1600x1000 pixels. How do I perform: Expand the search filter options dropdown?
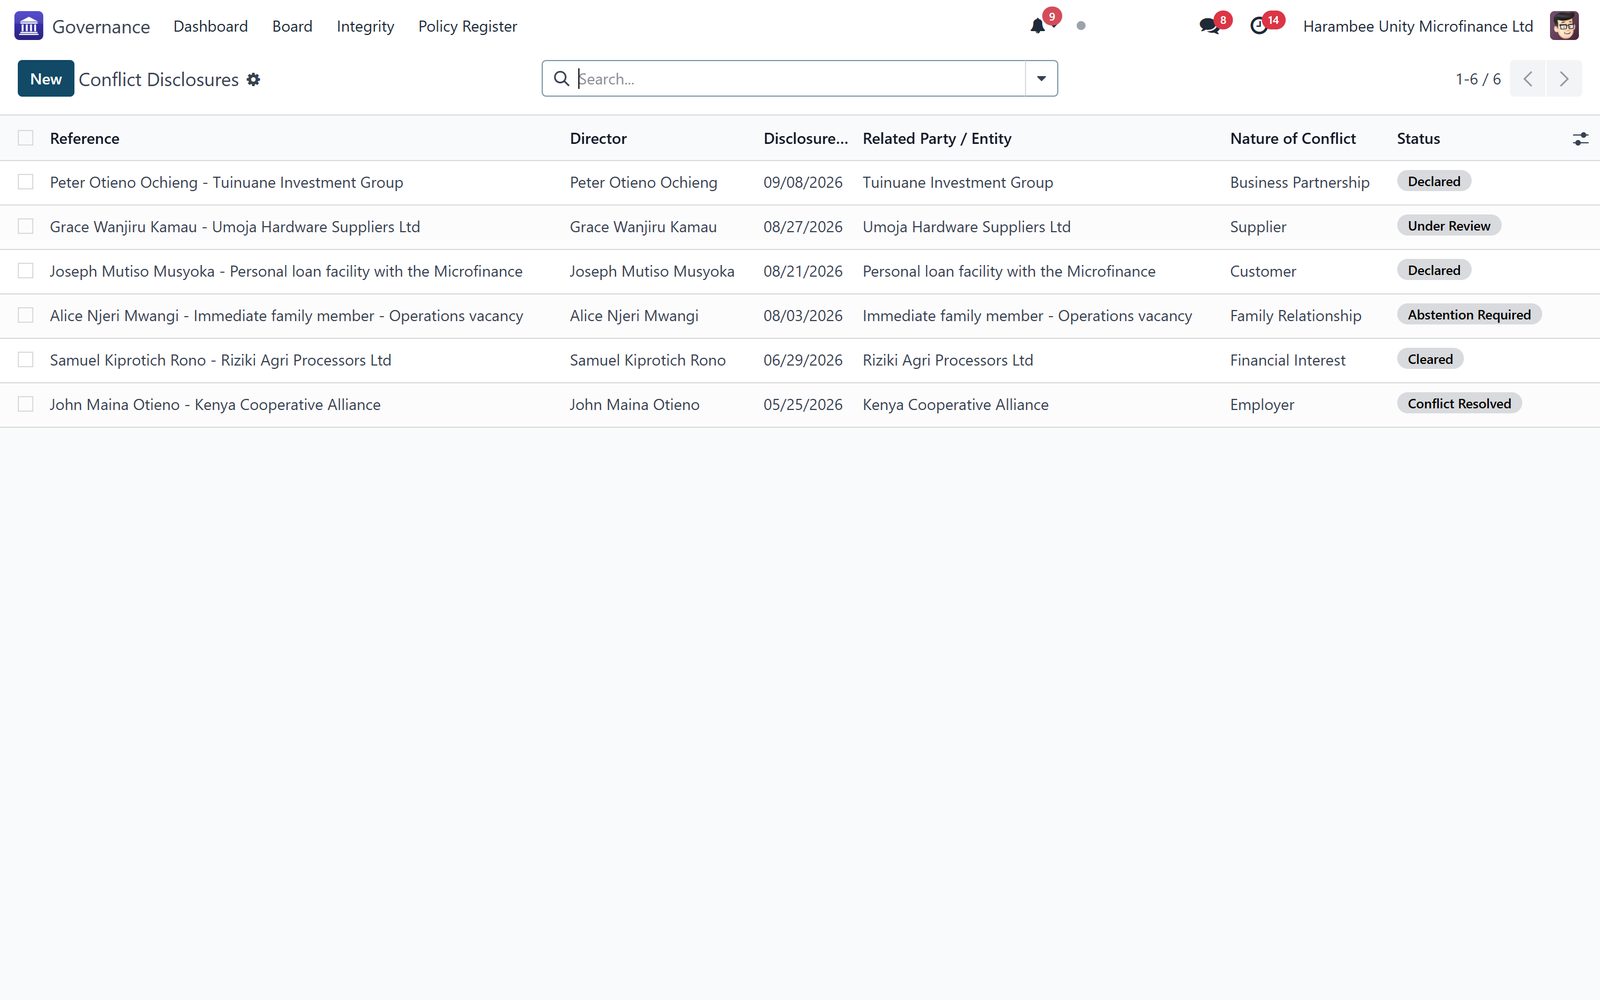[x=1041, y=79]
